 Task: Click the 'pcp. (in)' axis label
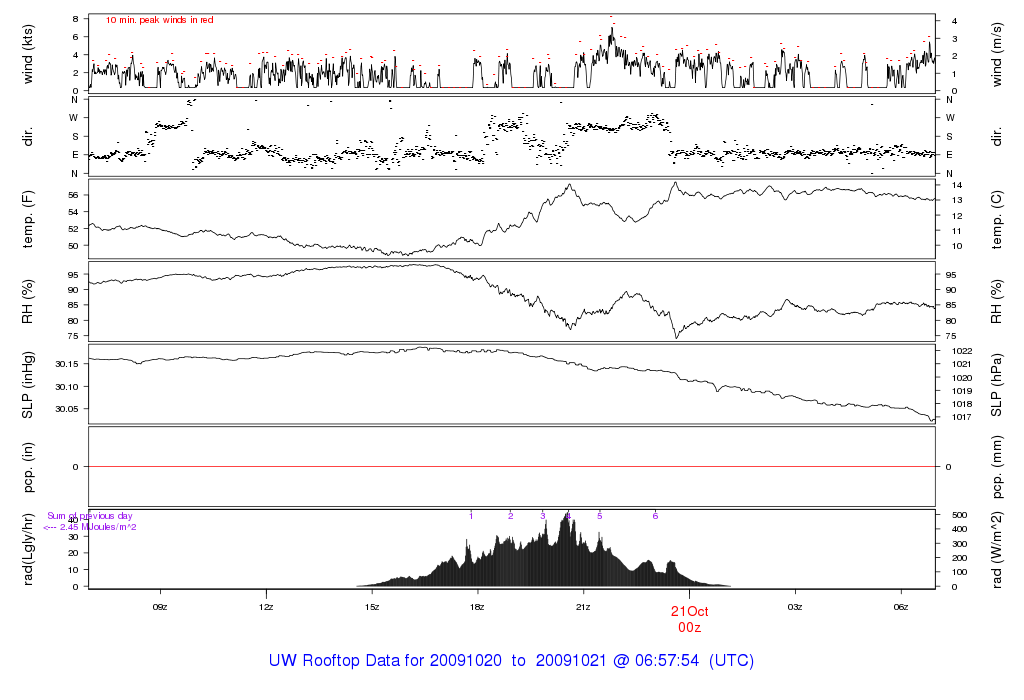pos(29,466)
